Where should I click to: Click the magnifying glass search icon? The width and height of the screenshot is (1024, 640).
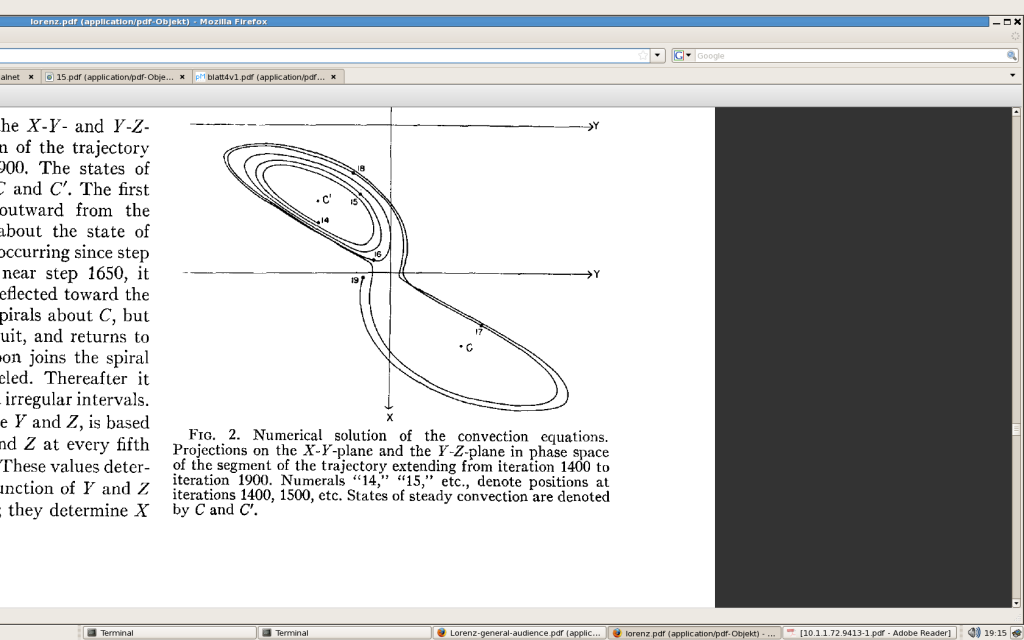[x=1011, y=56]
